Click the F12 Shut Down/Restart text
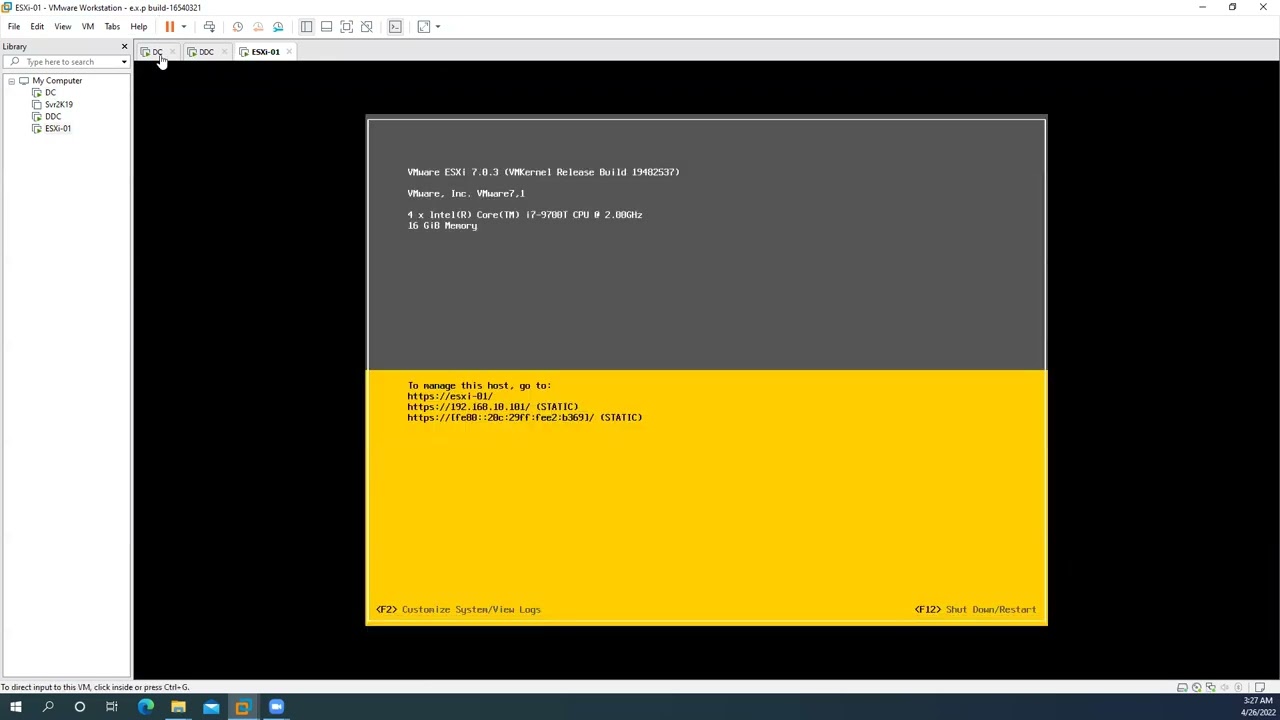The height and width of the screenshot is (720, 1280). point(975,609)
